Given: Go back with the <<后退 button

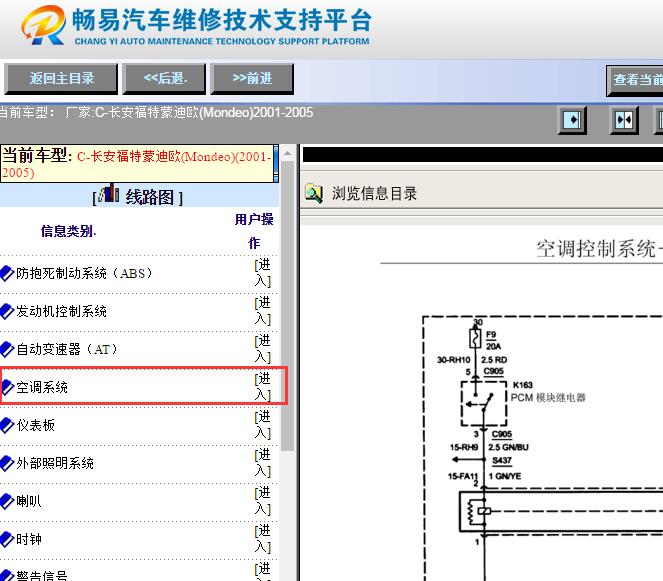Looking at the screenshot, I should point(164,79).
